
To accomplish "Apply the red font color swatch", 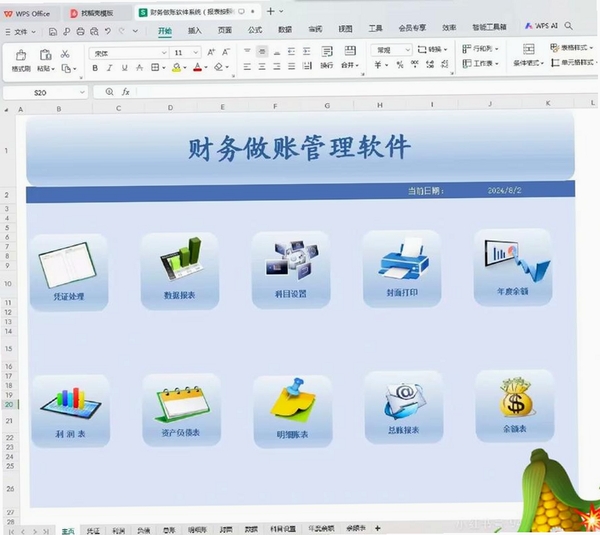I will pyautogui.click(x=197, y=68).
